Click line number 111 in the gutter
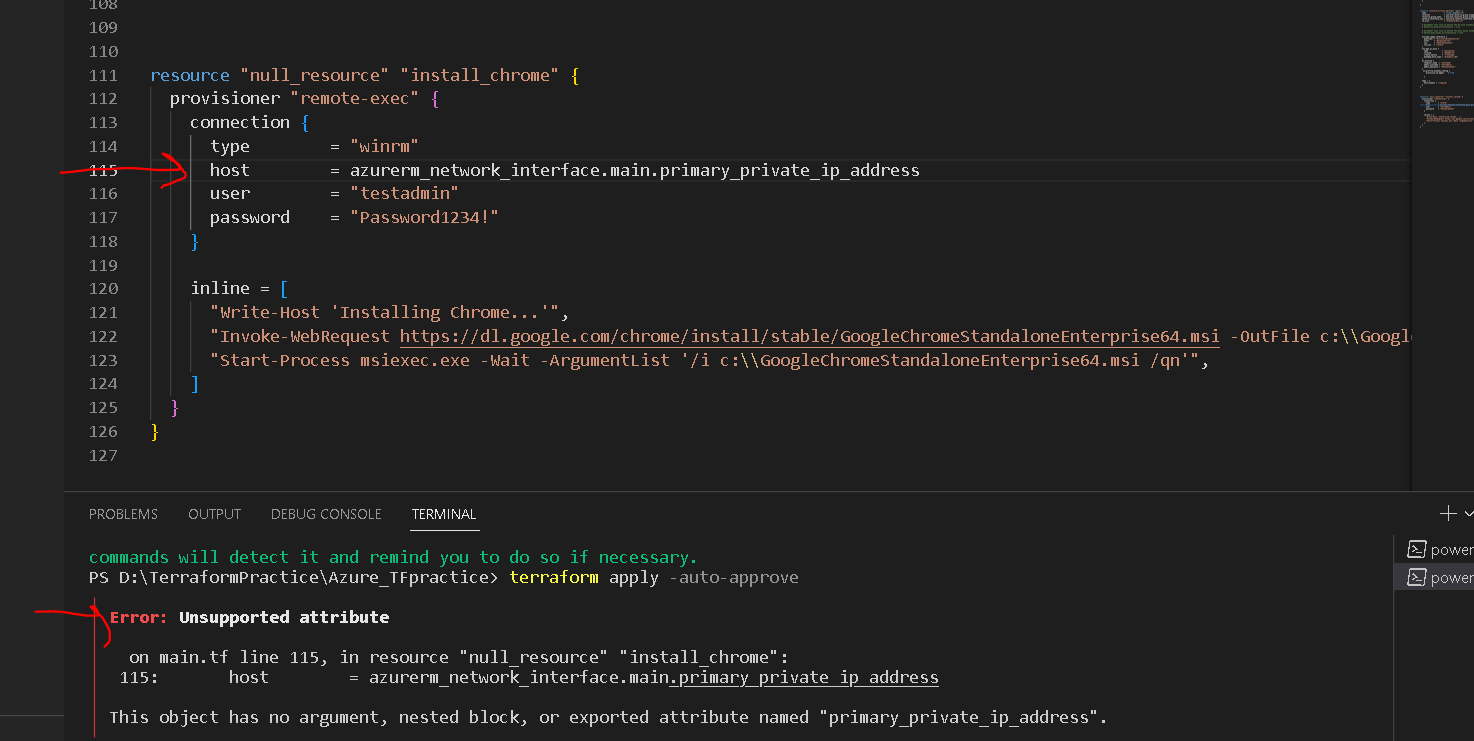Viewport: 1474px width, 741px height. 103,75
